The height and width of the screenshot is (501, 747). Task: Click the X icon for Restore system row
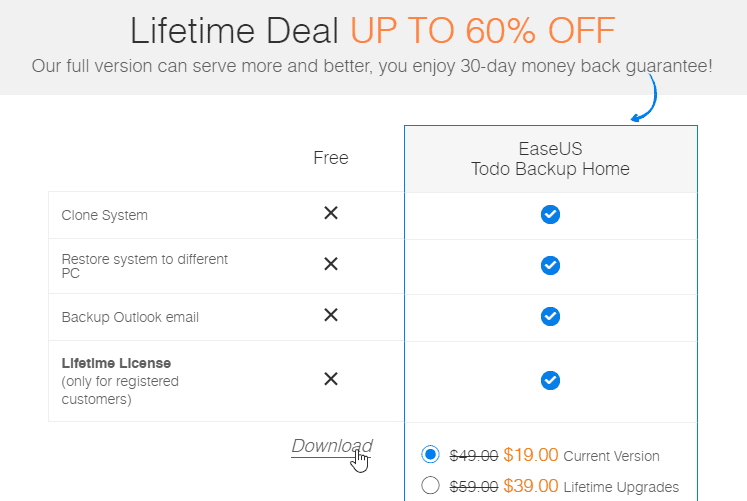[x=331, y=264]
